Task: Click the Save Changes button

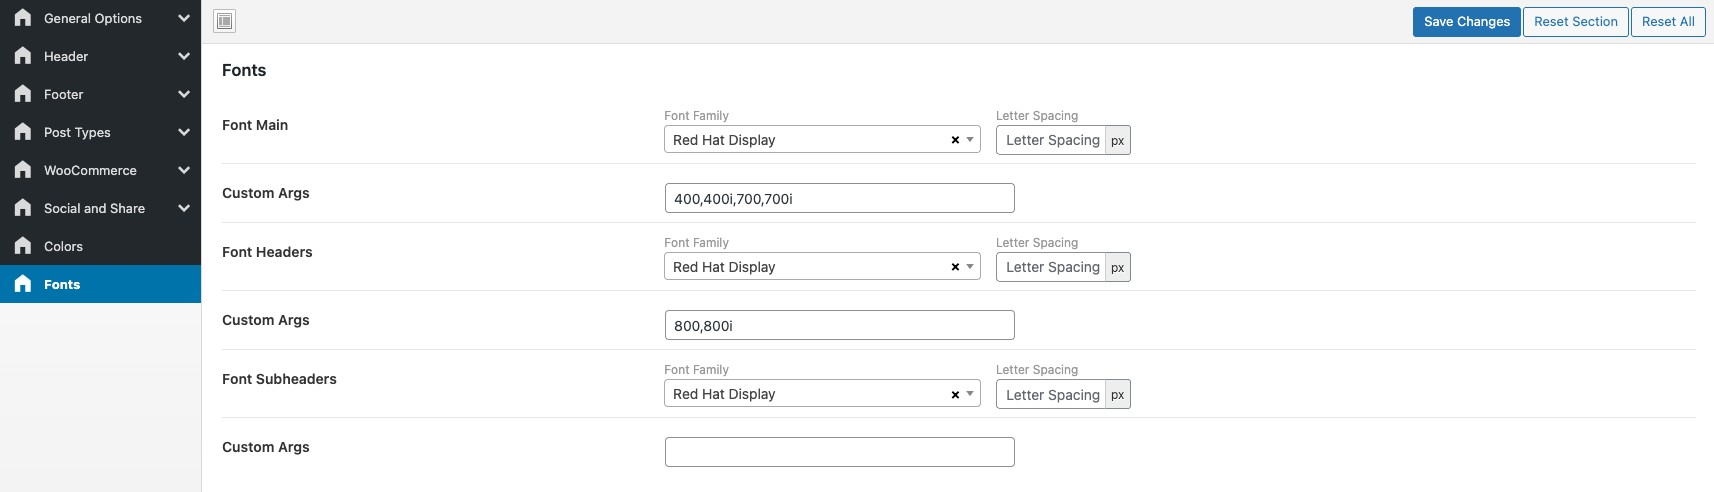Action: click(1467, 21)
